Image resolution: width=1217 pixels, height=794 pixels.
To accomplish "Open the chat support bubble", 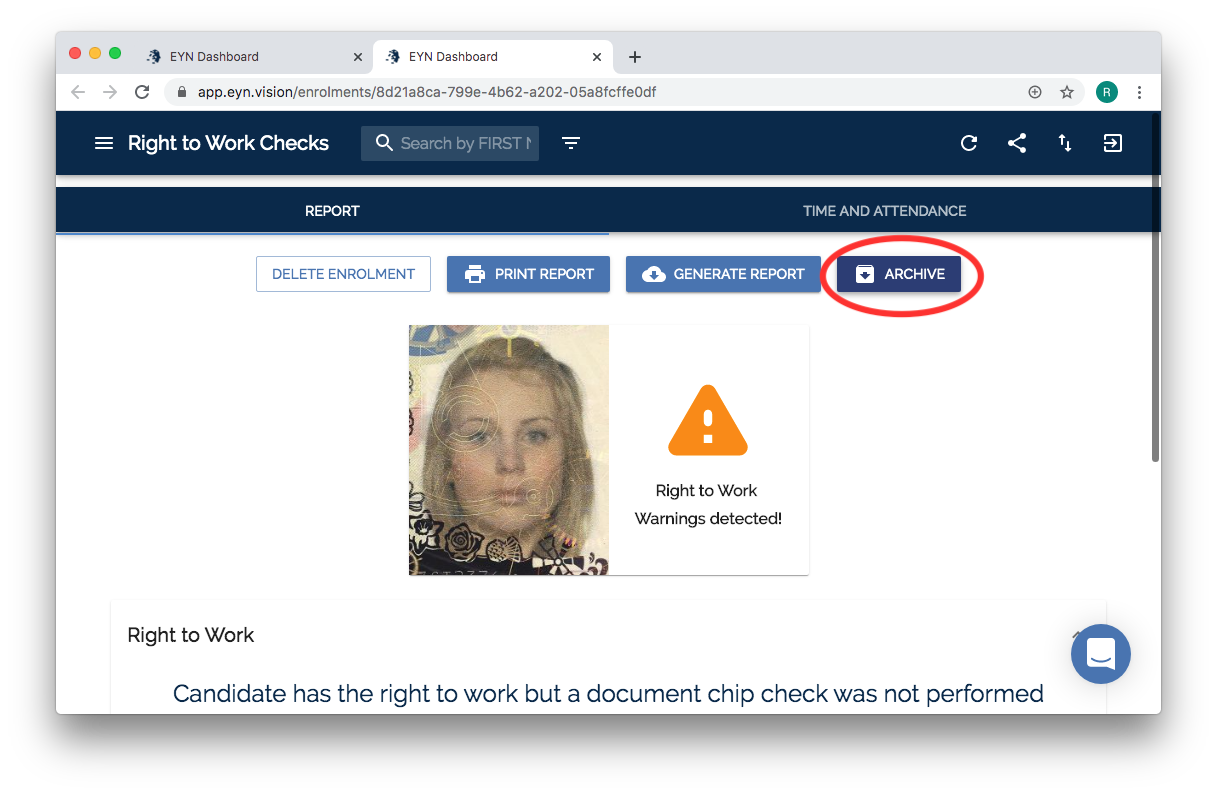I will click(1100, 654).
